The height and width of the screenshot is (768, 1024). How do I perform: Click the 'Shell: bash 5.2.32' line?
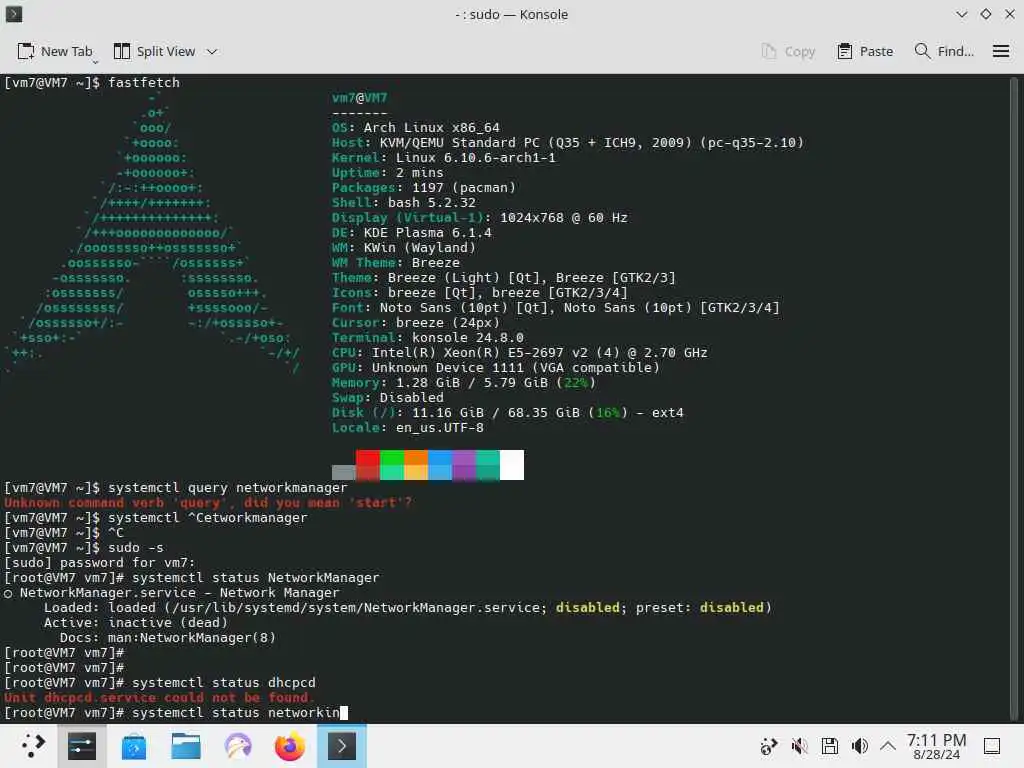point(404,202)
